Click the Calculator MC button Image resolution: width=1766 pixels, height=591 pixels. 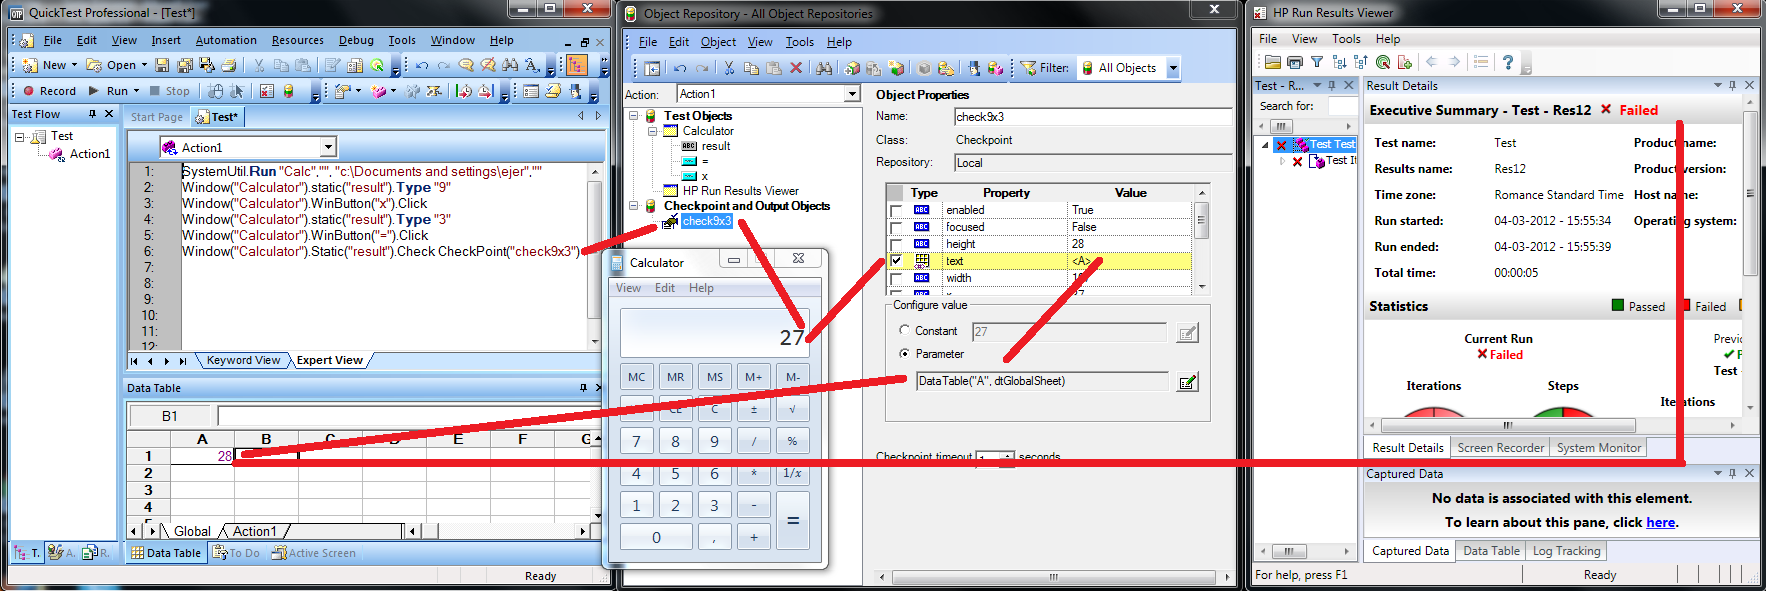(636, 377)
